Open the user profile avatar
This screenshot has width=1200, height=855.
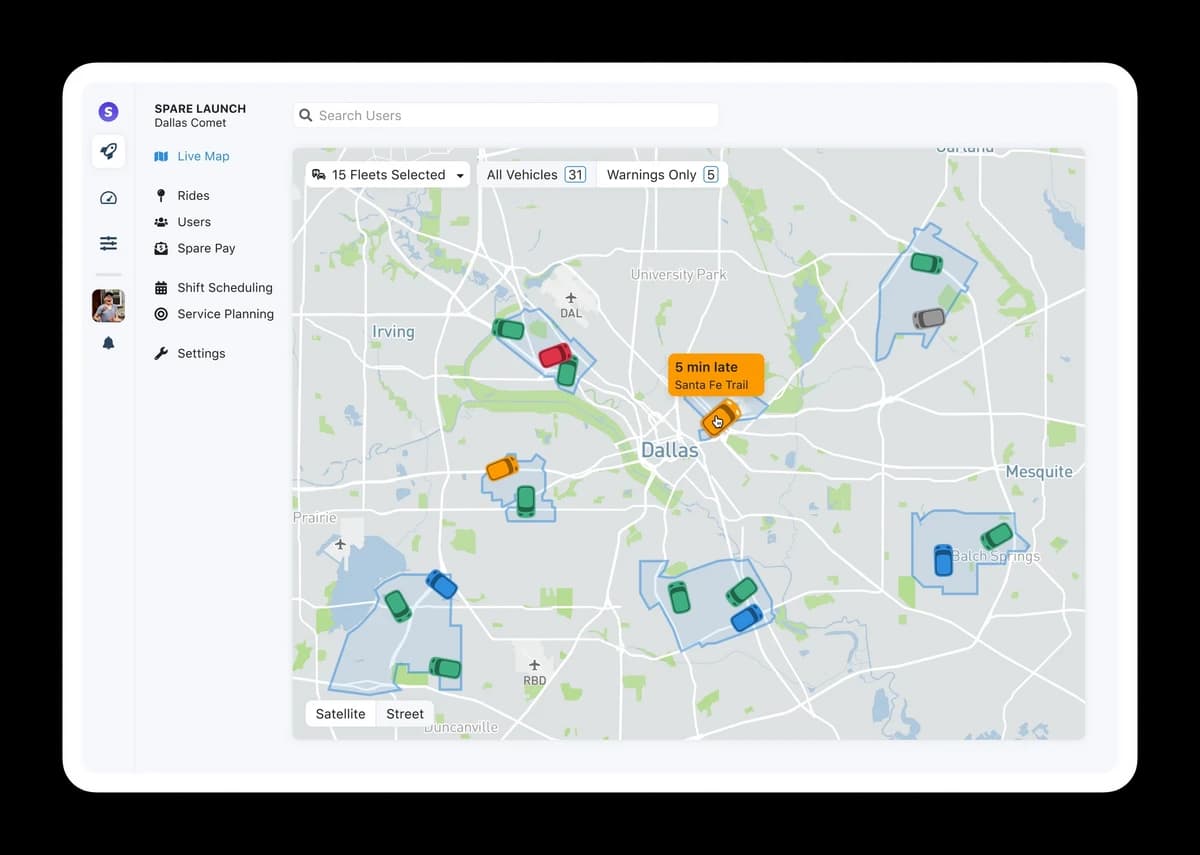108,305
